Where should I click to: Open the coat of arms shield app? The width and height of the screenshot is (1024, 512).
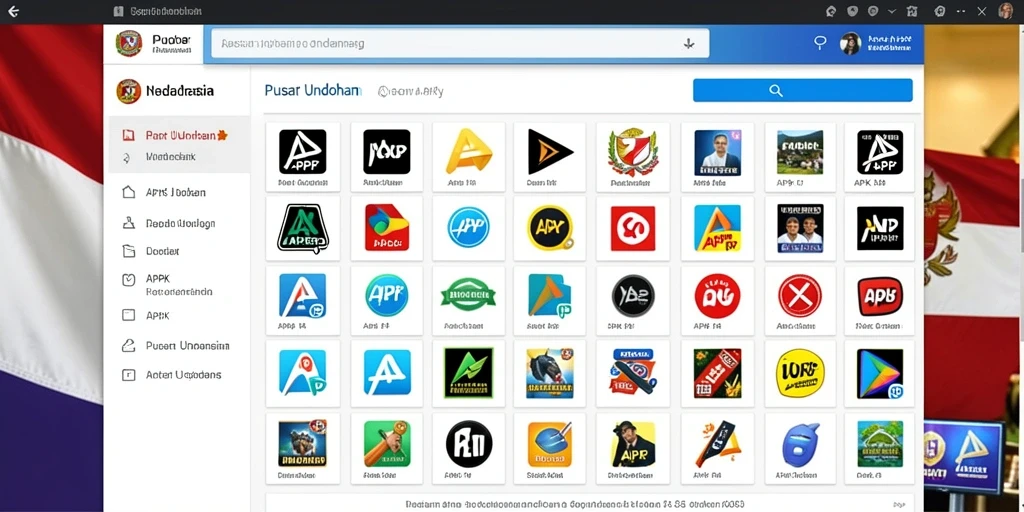[632, 152]
